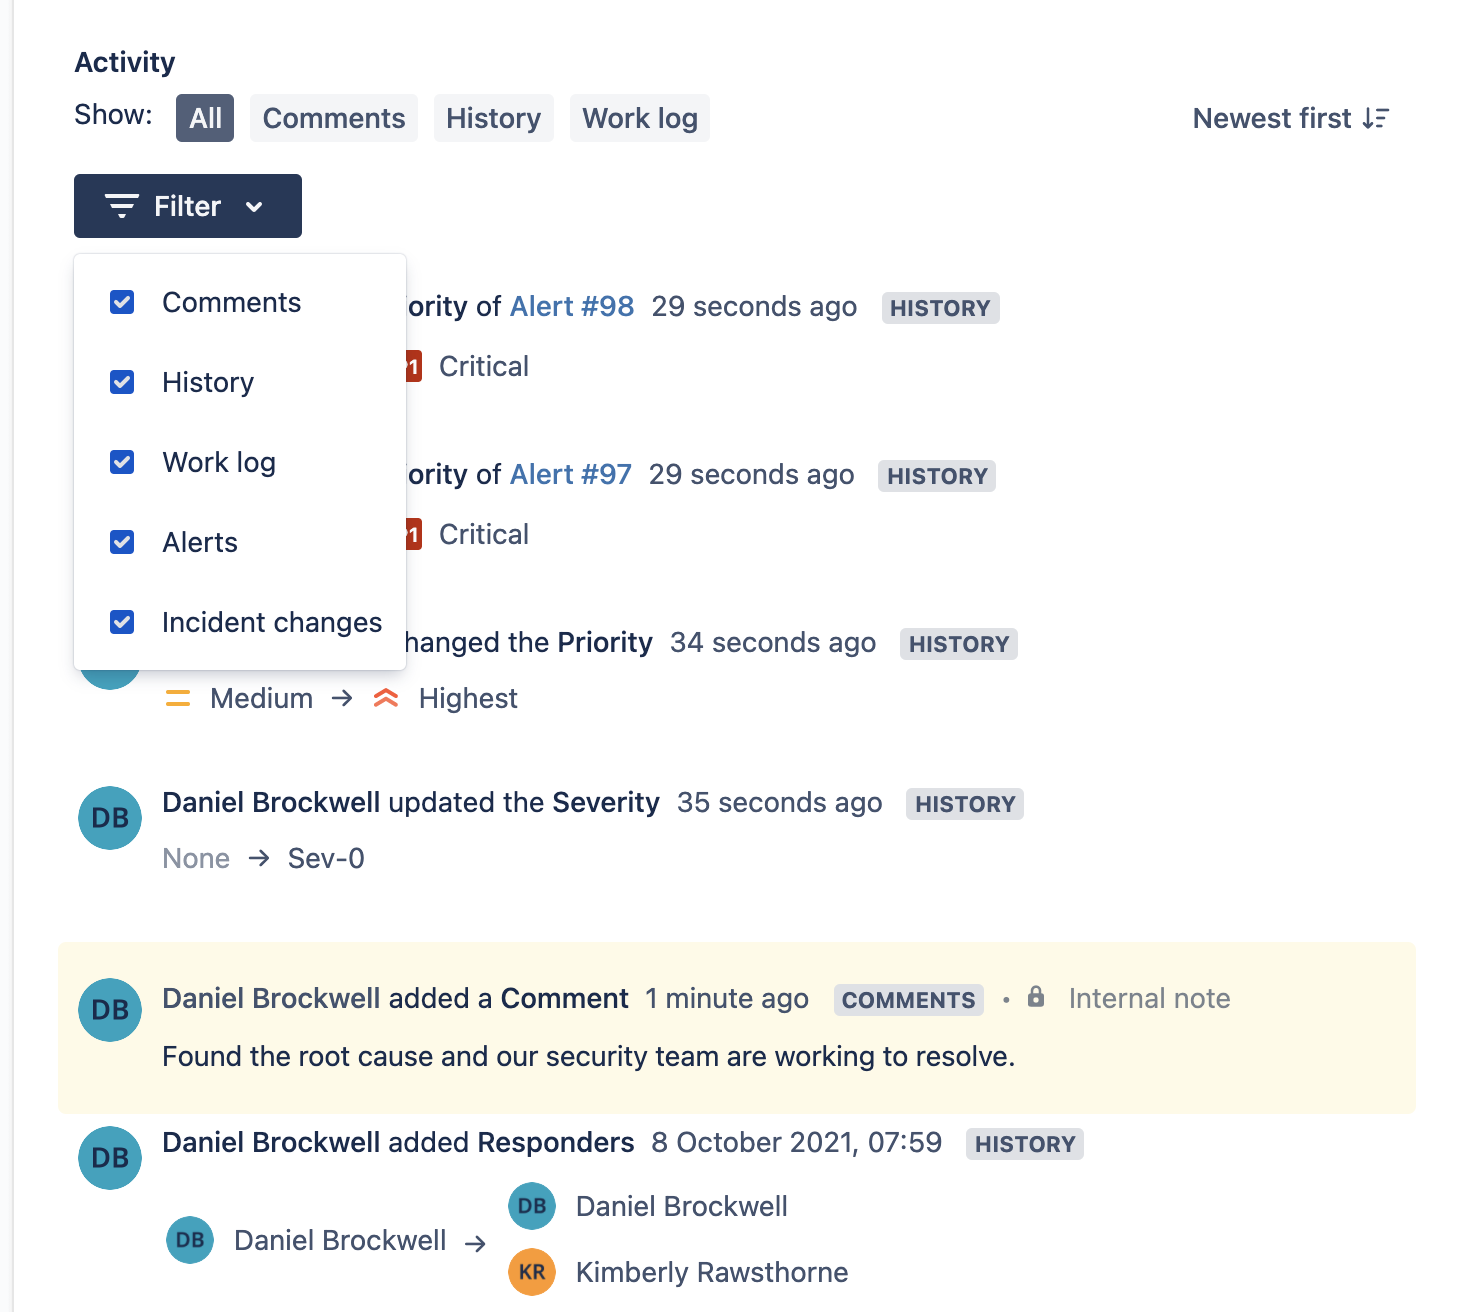Click the DB avatar in the Responders row
1460x1312 pixels.
pos(109,1158)
